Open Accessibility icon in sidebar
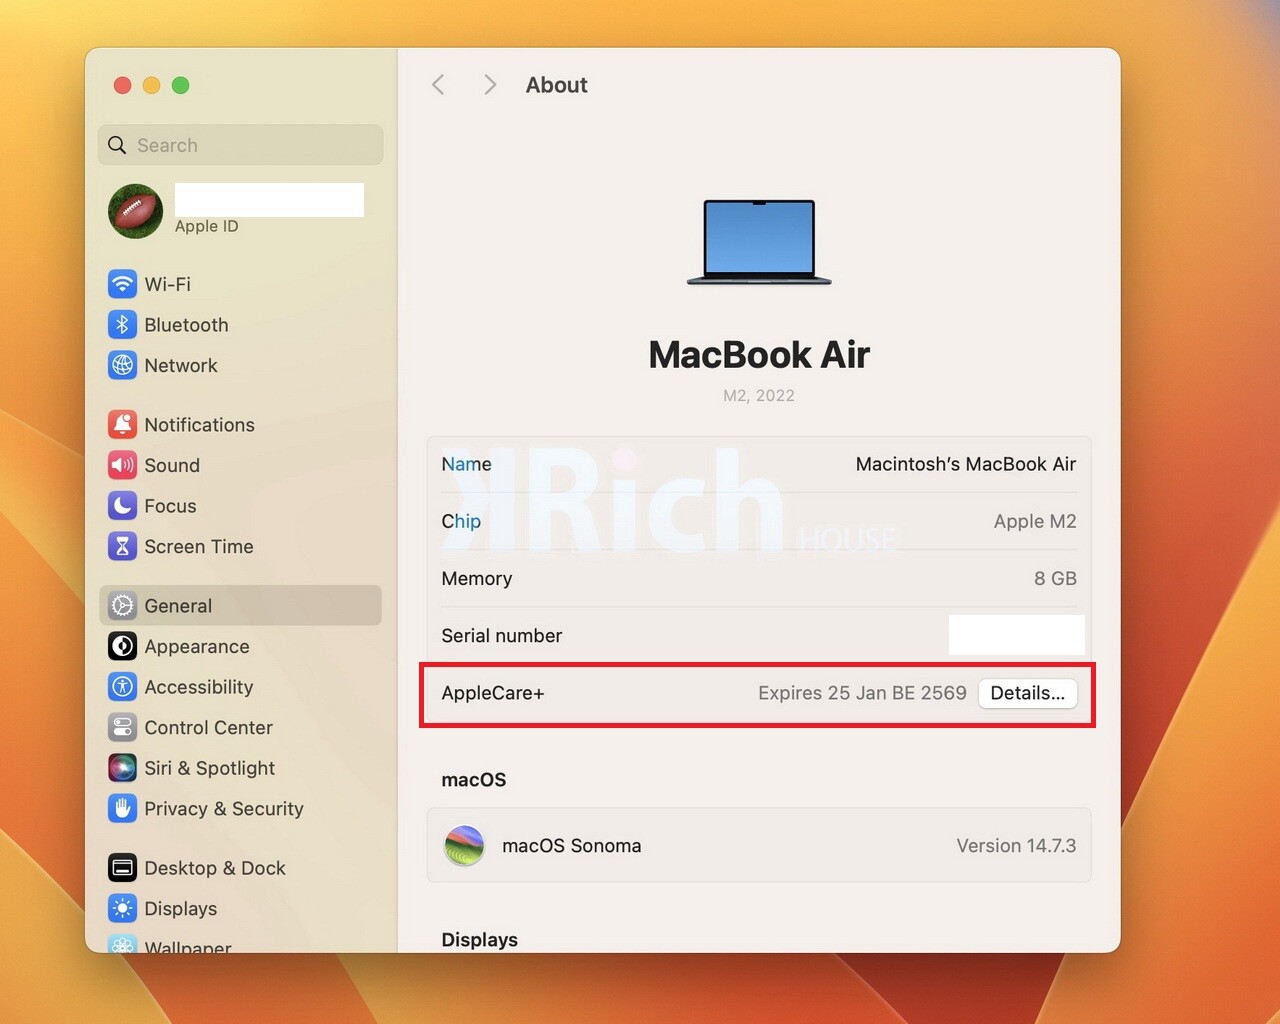1280x1024 pixels. pyautogui.click(x=122, y=687)
